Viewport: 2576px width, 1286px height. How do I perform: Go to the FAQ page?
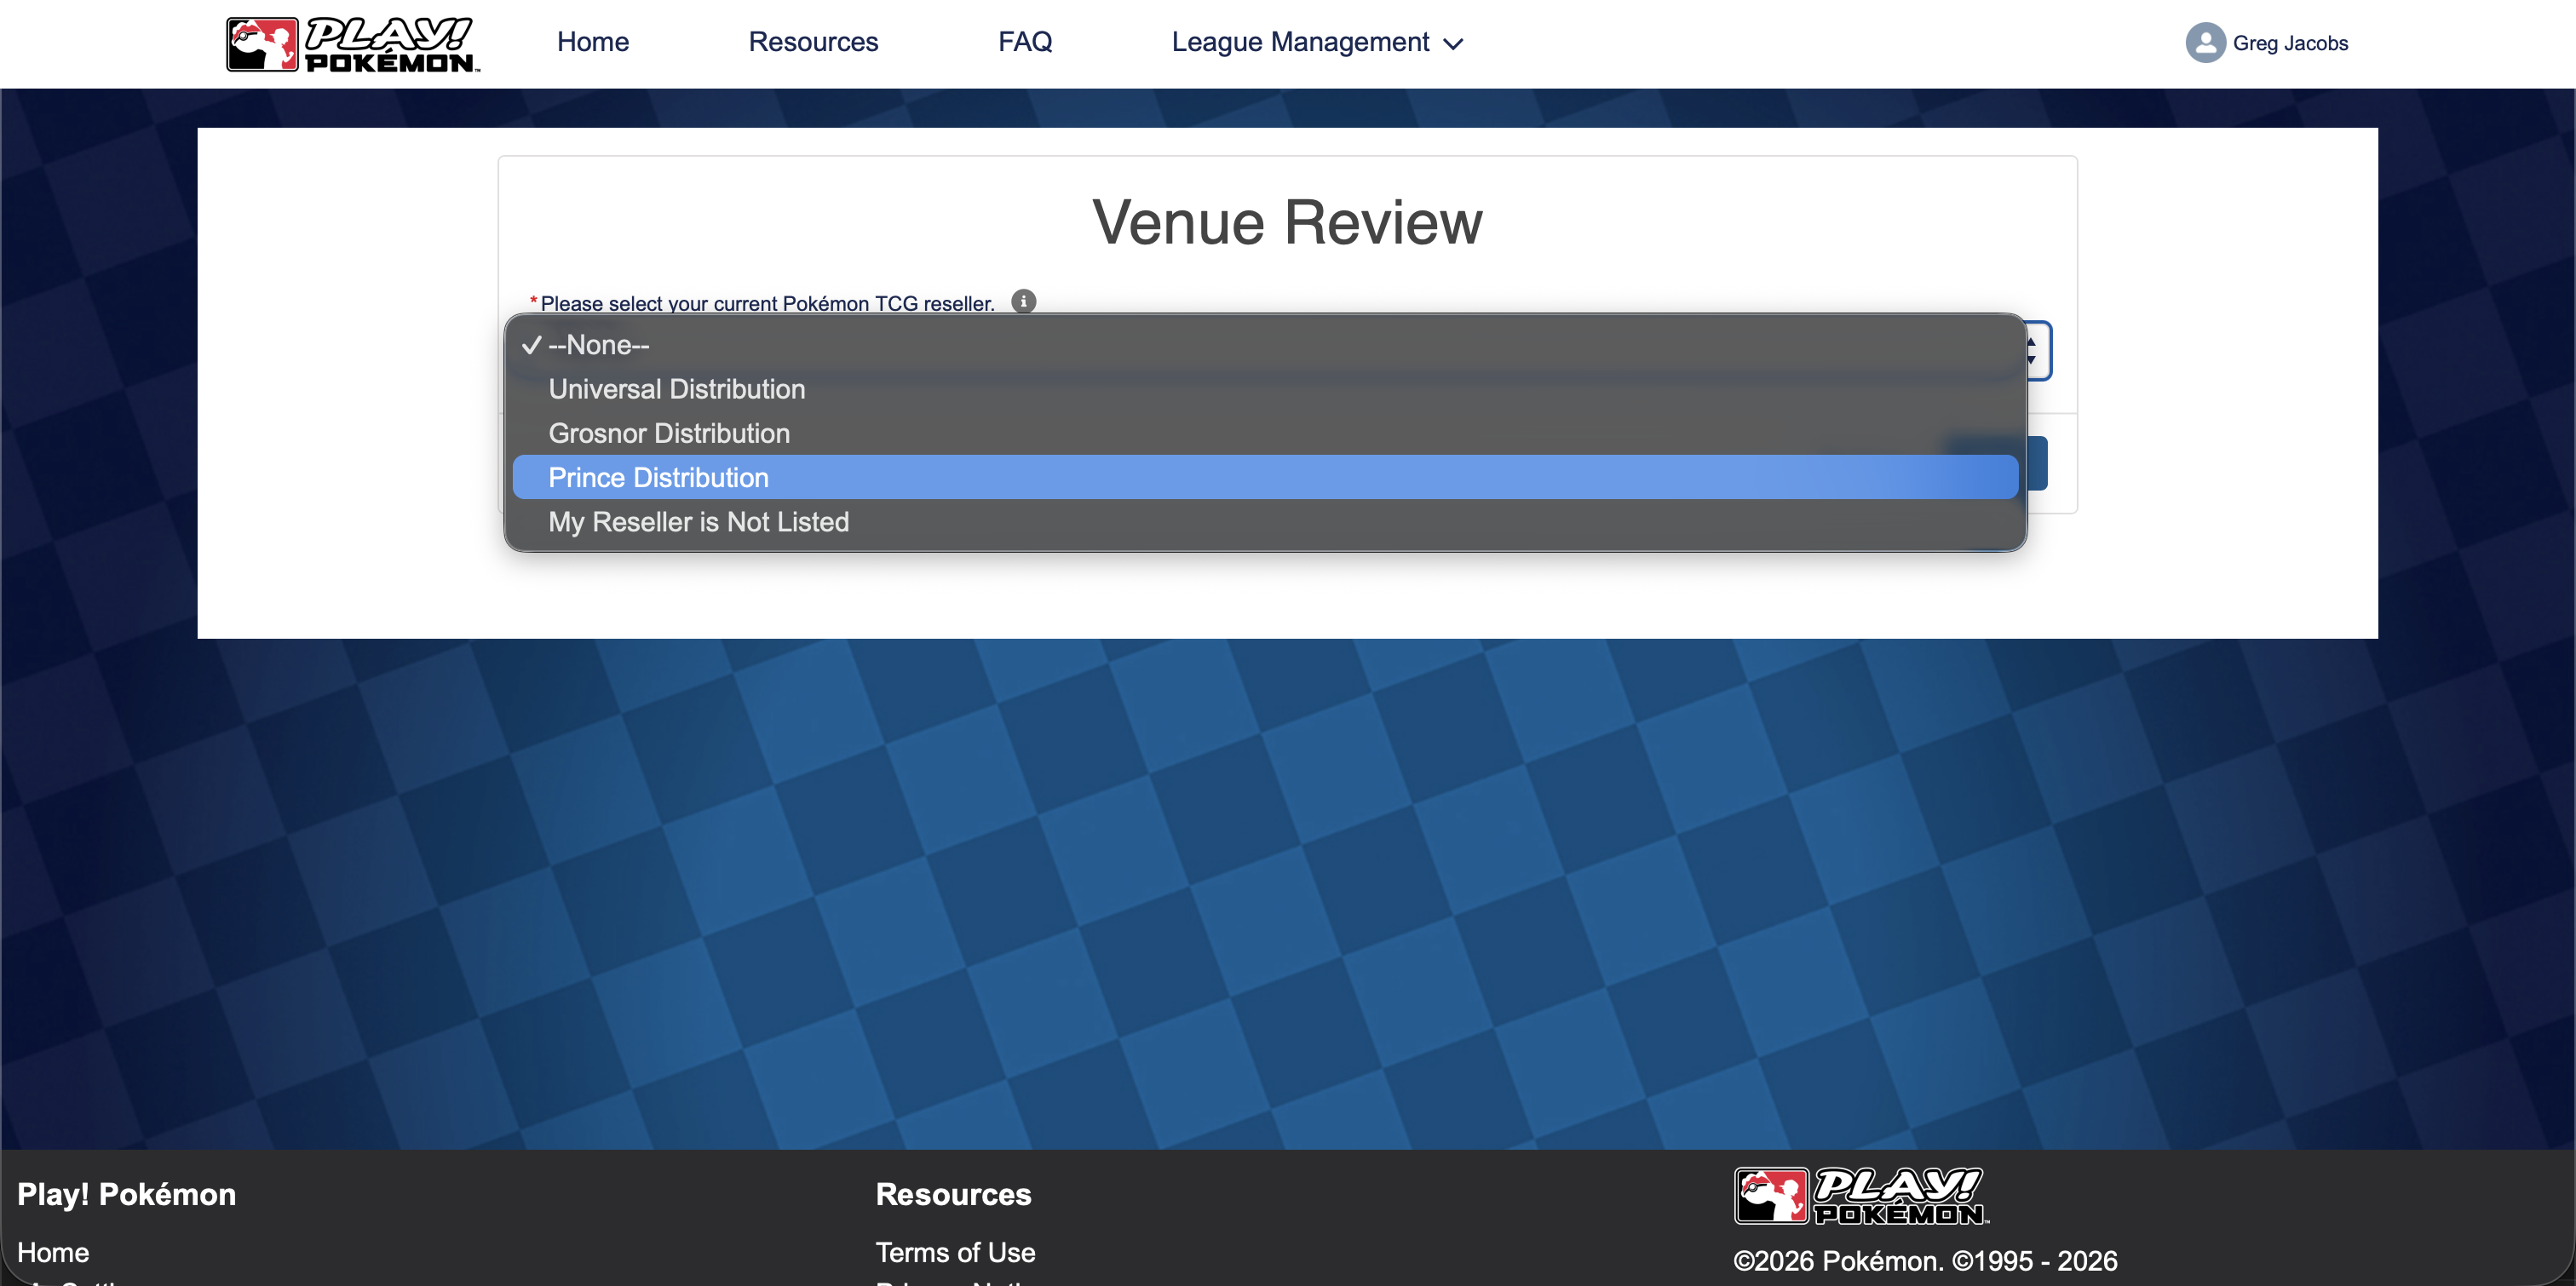[1024, 42]
